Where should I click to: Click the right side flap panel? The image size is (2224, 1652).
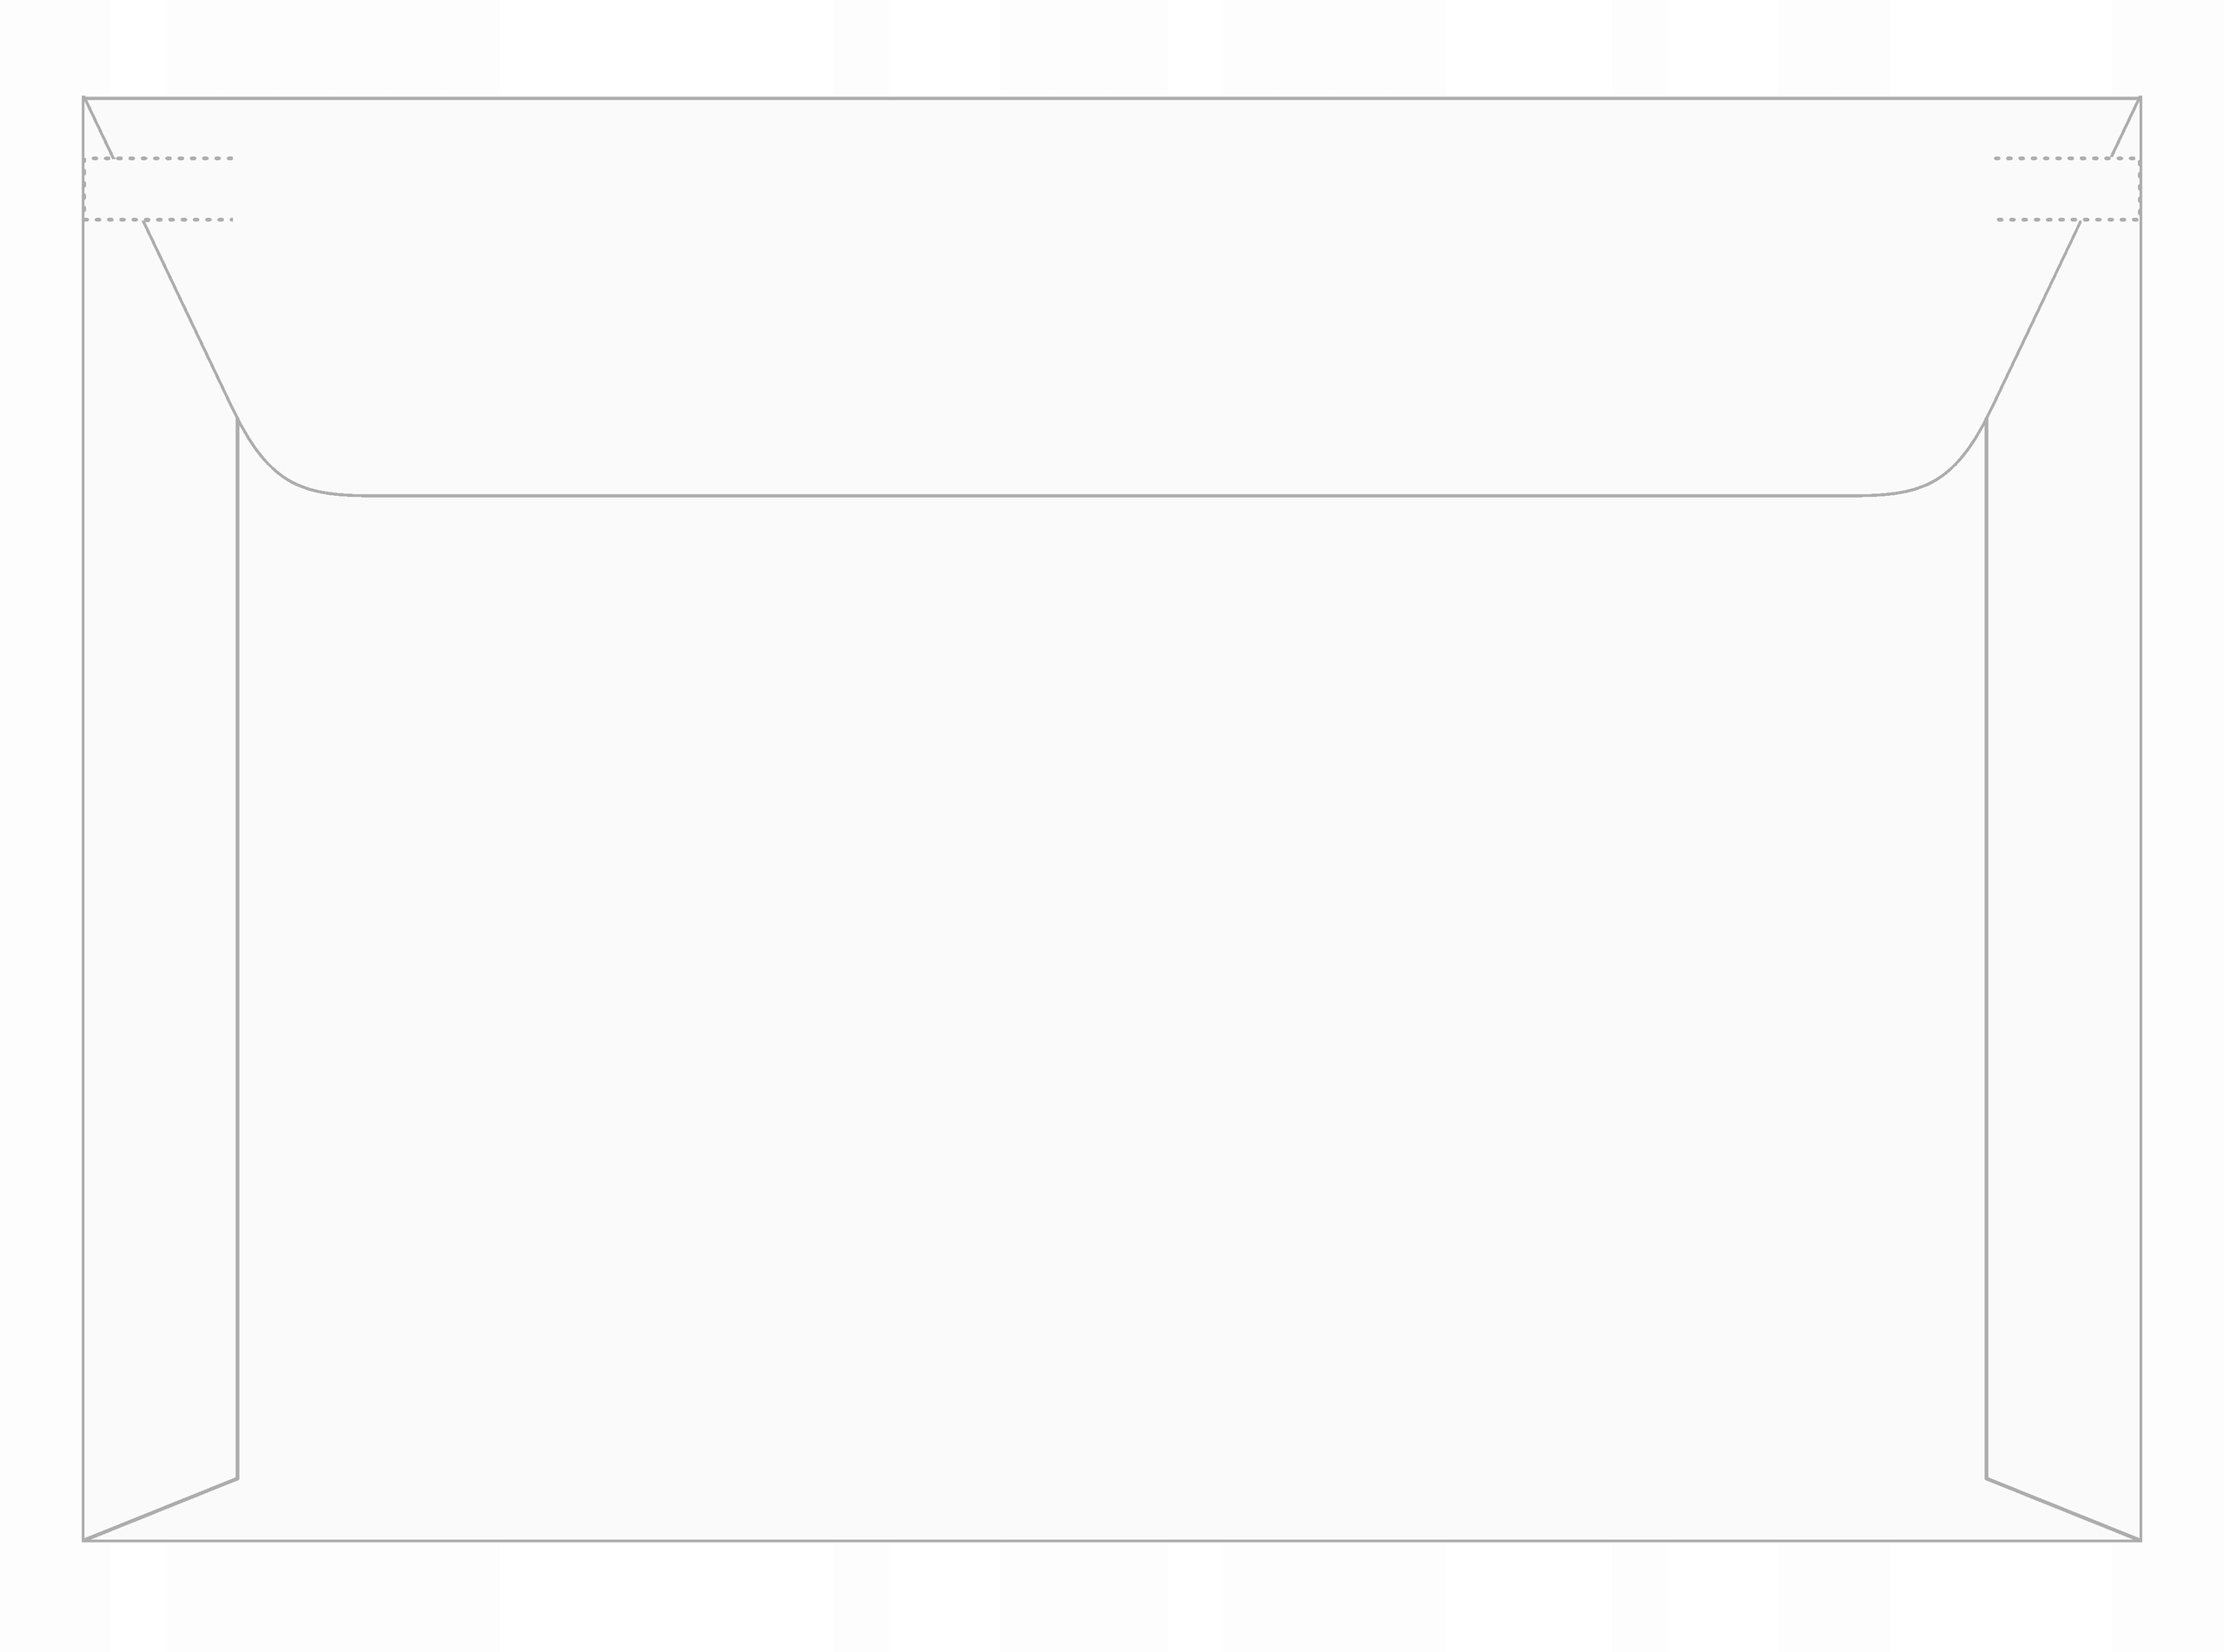coord(2063,900)
